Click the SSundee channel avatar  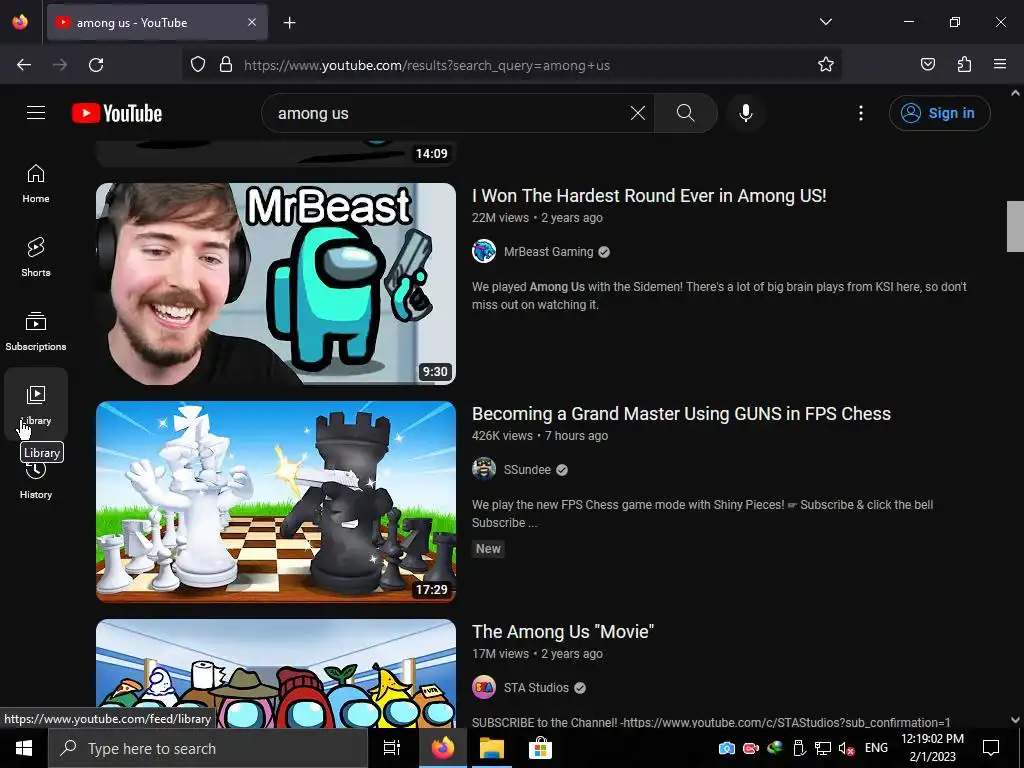pyautogui.click(x=484, y=470)
